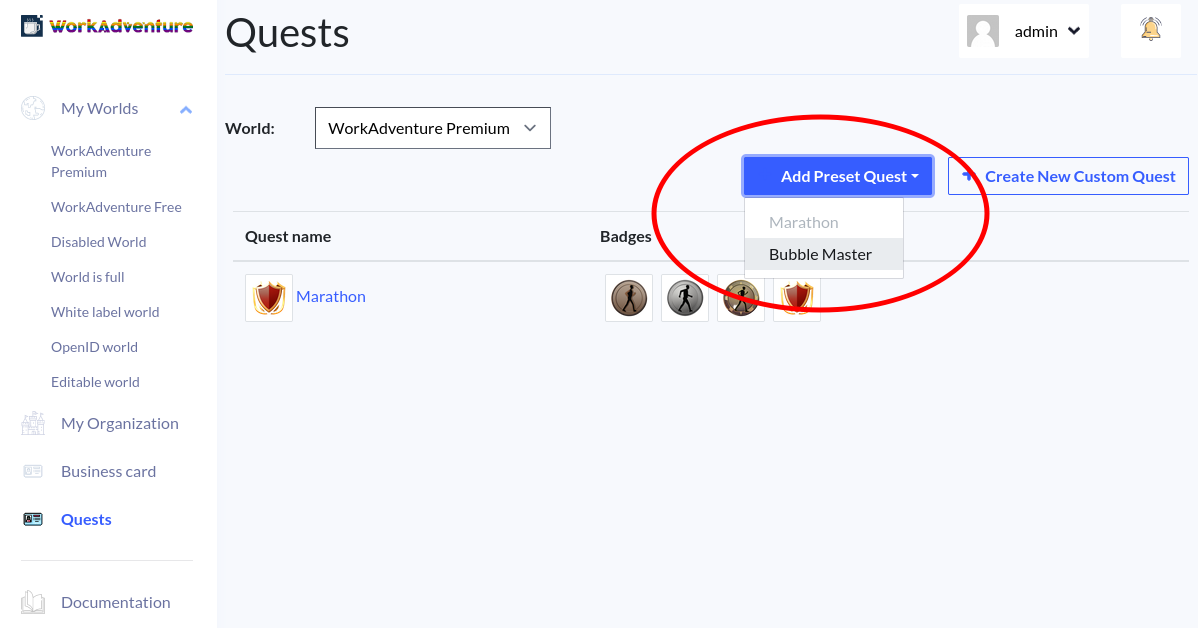Select the Disabled World in the sidebar
Viewport: 1198px width, 628px height.
(x=98, y=241)
